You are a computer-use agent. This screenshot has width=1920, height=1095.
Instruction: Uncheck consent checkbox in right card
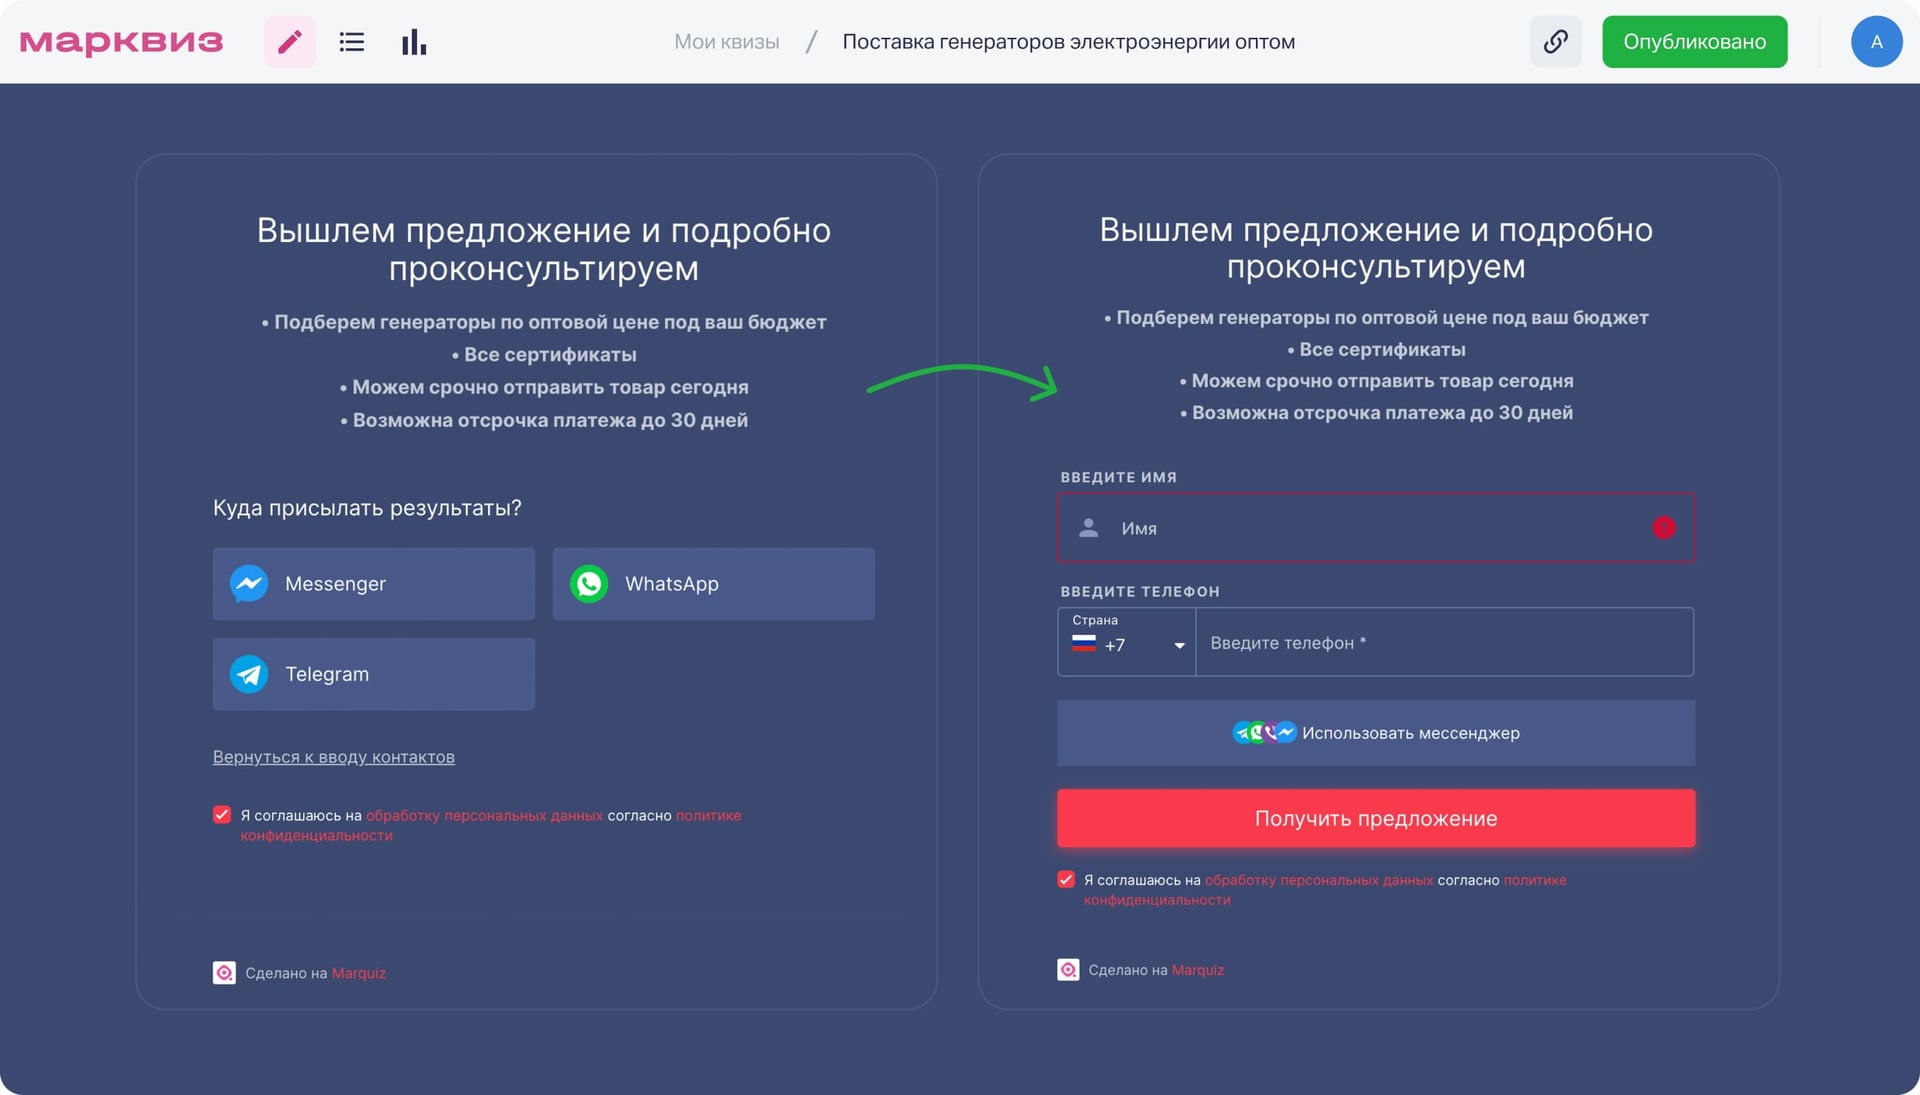(1066, 880)
